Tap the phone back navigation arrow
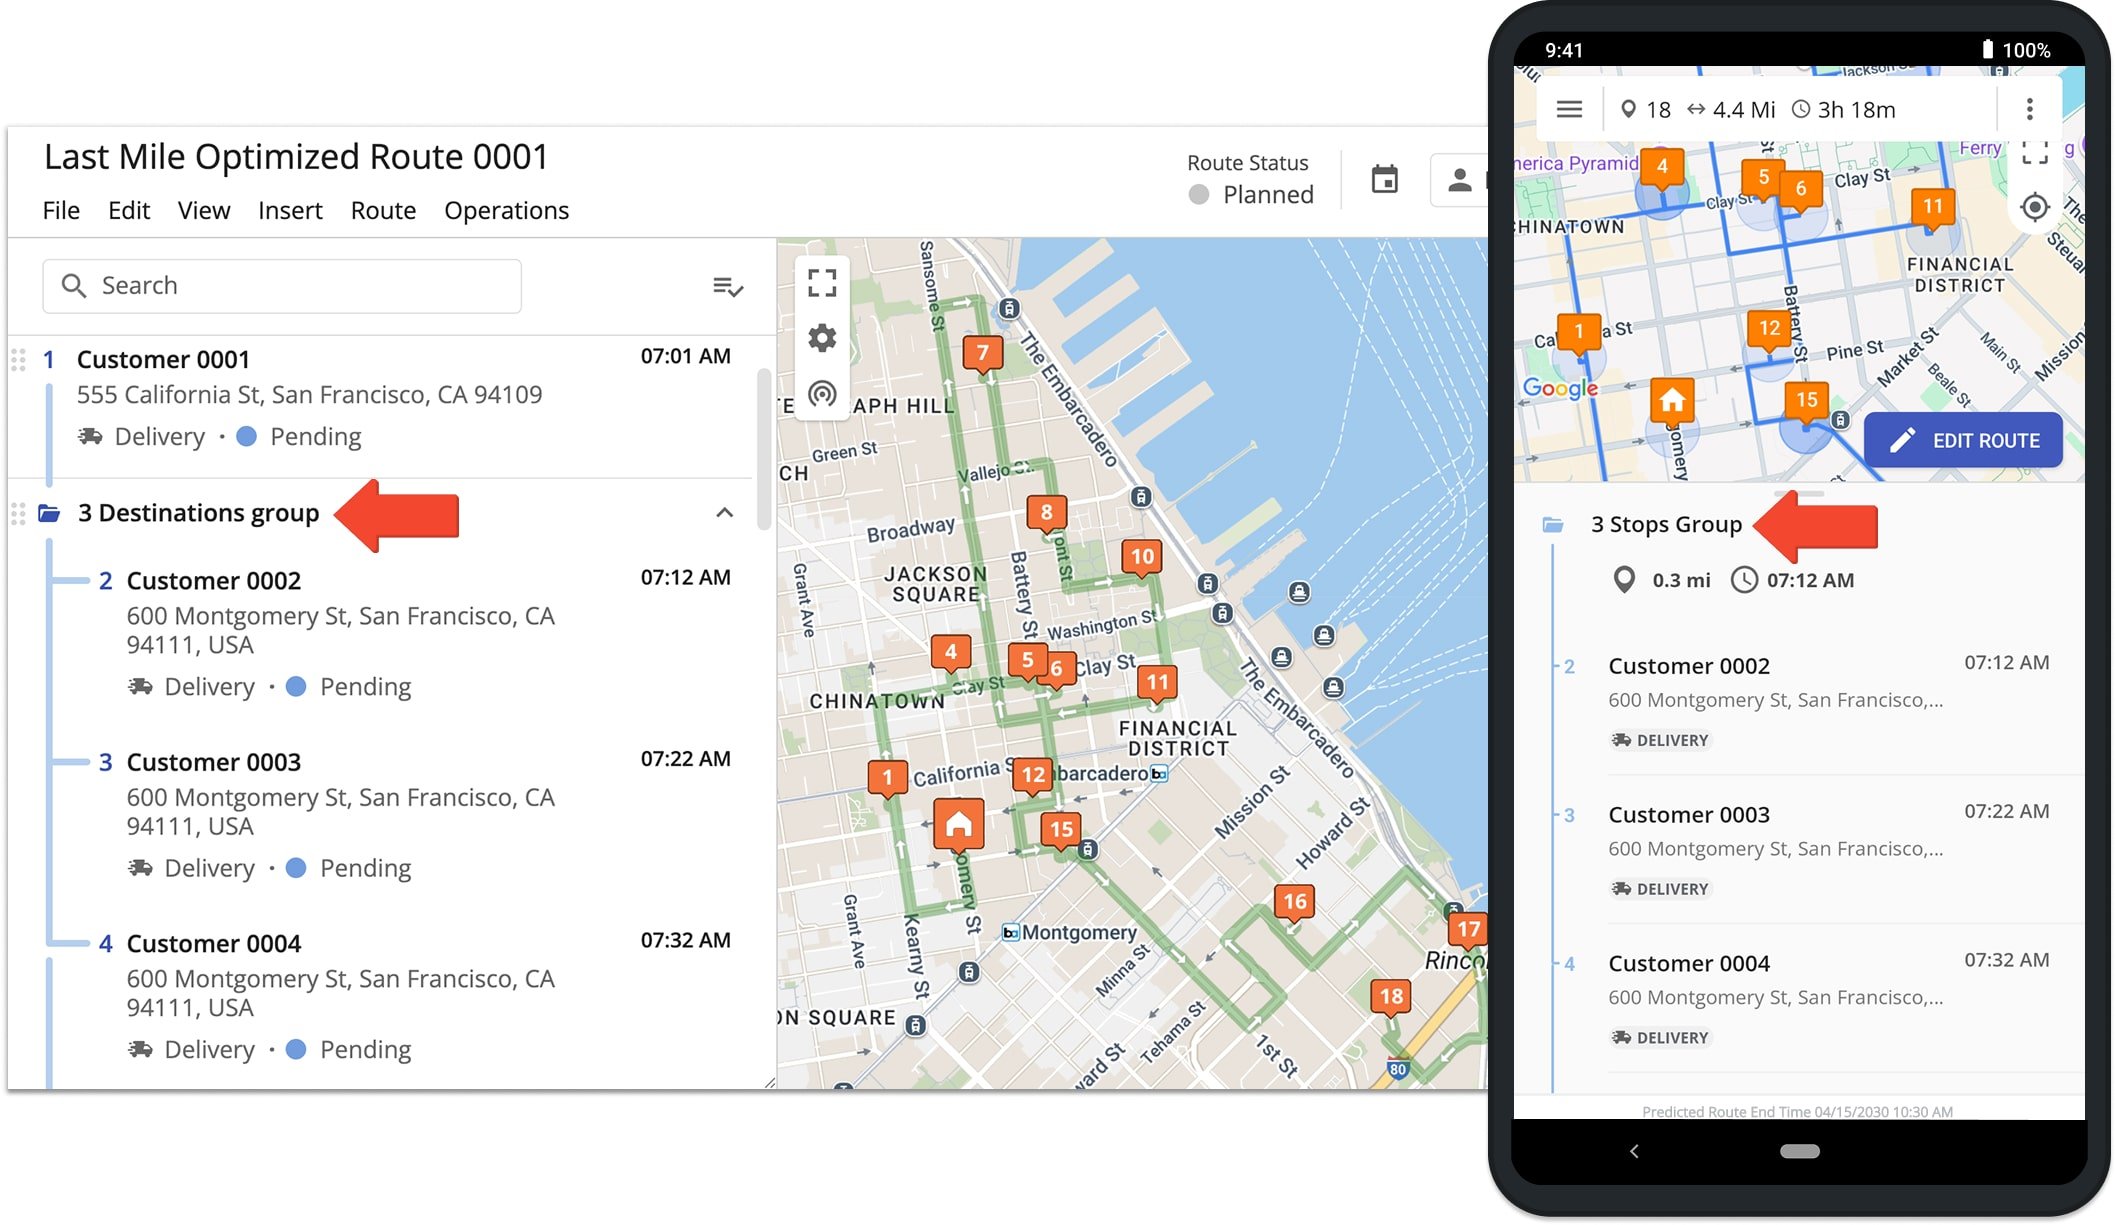2115x1225 pixels. coord(1634,1151)
